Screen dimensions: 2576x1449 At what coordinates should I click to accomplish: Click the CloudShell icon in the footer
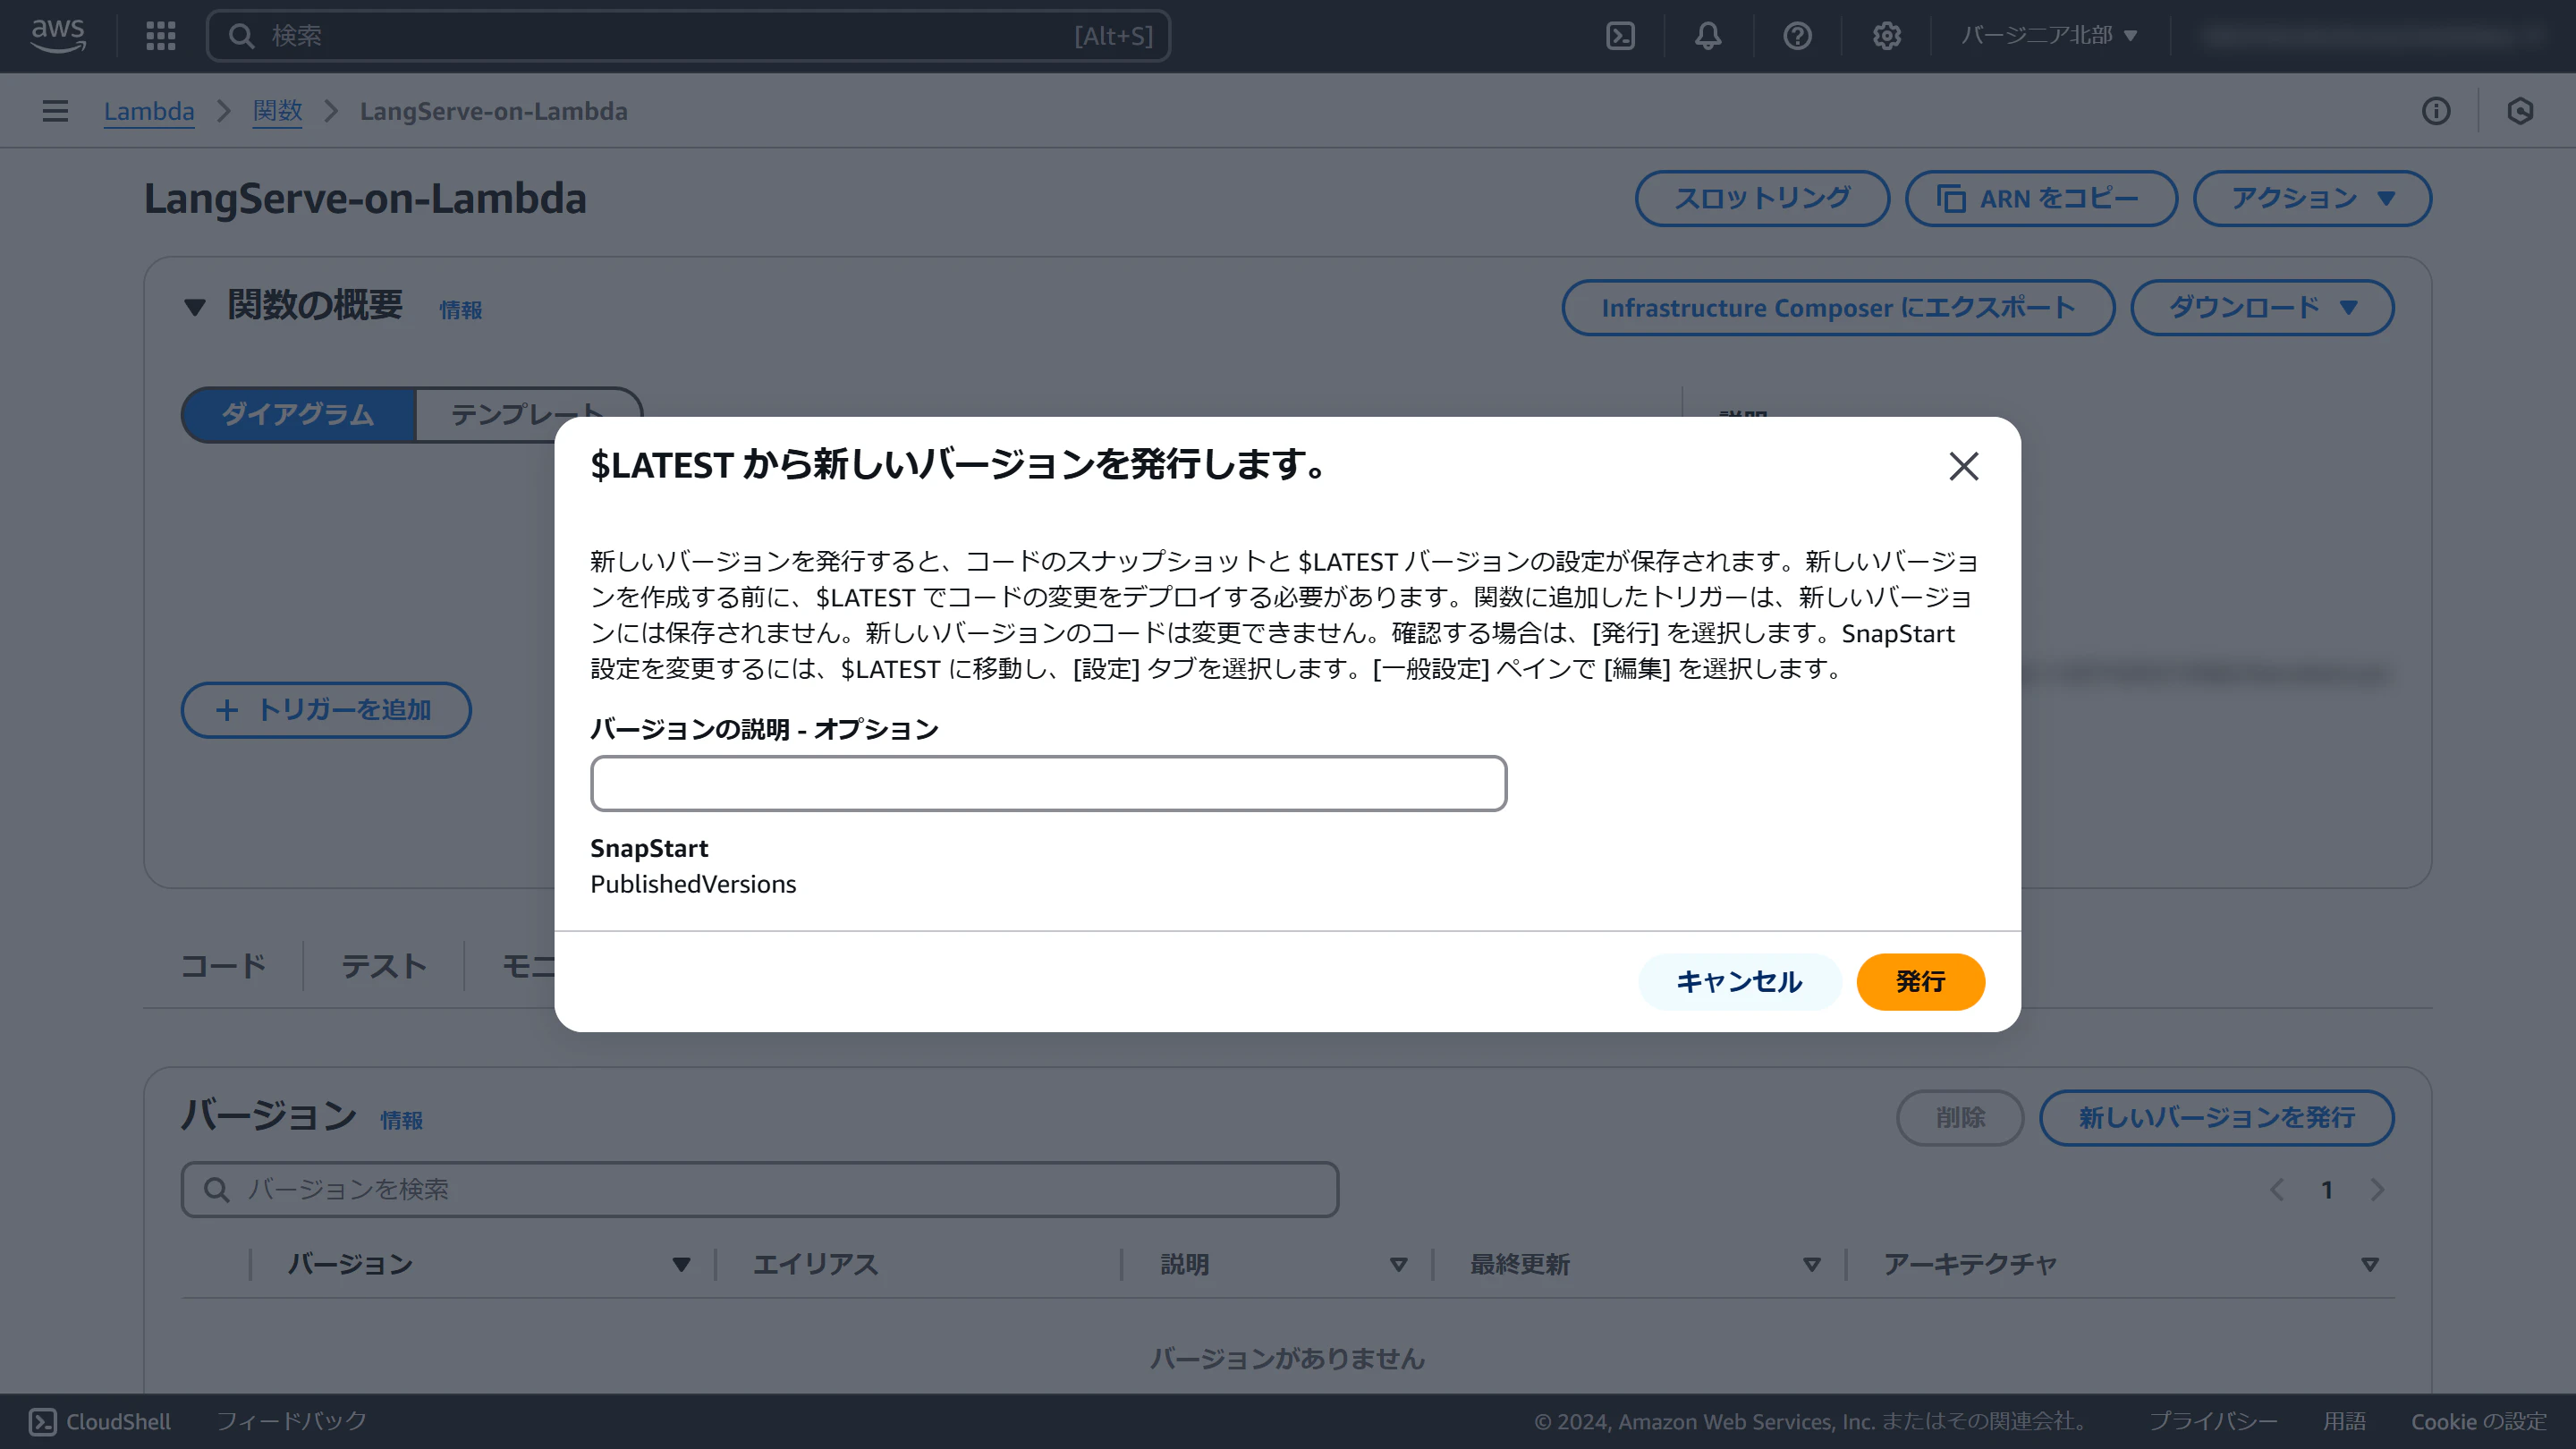coord(42,1421)
